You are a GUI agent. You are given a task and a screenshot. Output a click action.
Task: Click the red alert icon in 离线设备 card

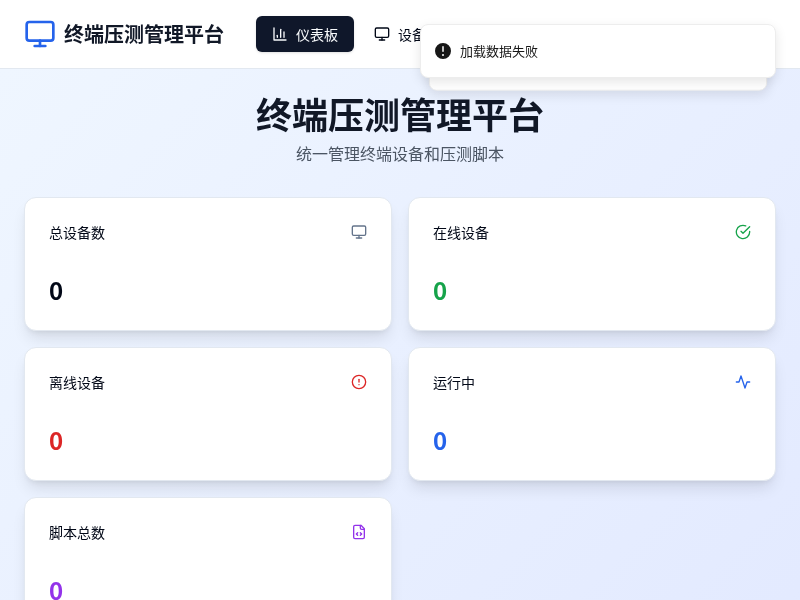(359, 382)
